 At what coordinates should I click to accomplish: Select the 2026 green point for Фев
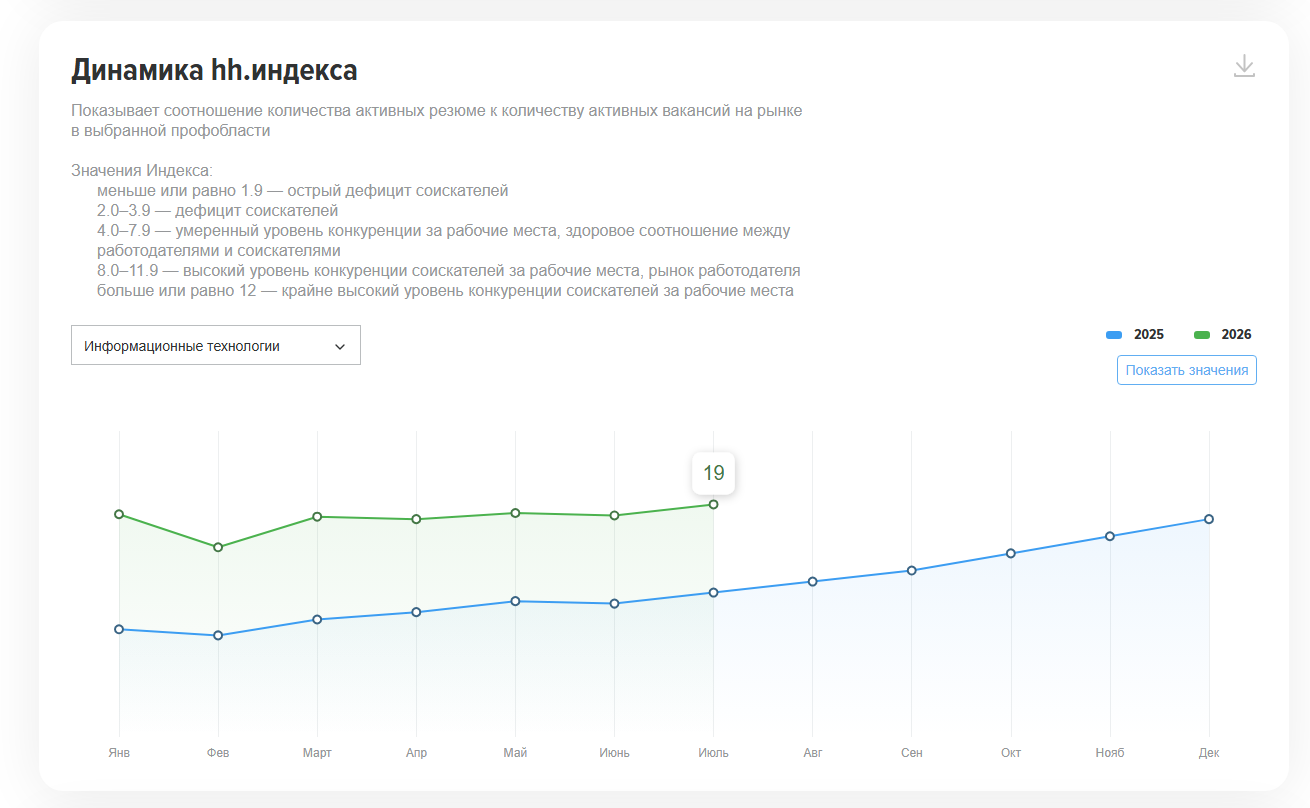(218, 547)
